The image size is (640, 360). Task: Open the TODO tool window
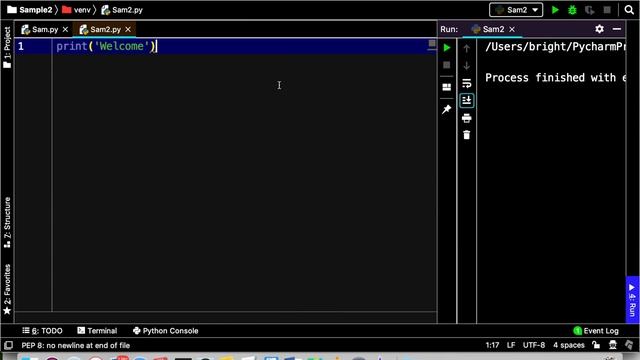(x=42, y=331)
